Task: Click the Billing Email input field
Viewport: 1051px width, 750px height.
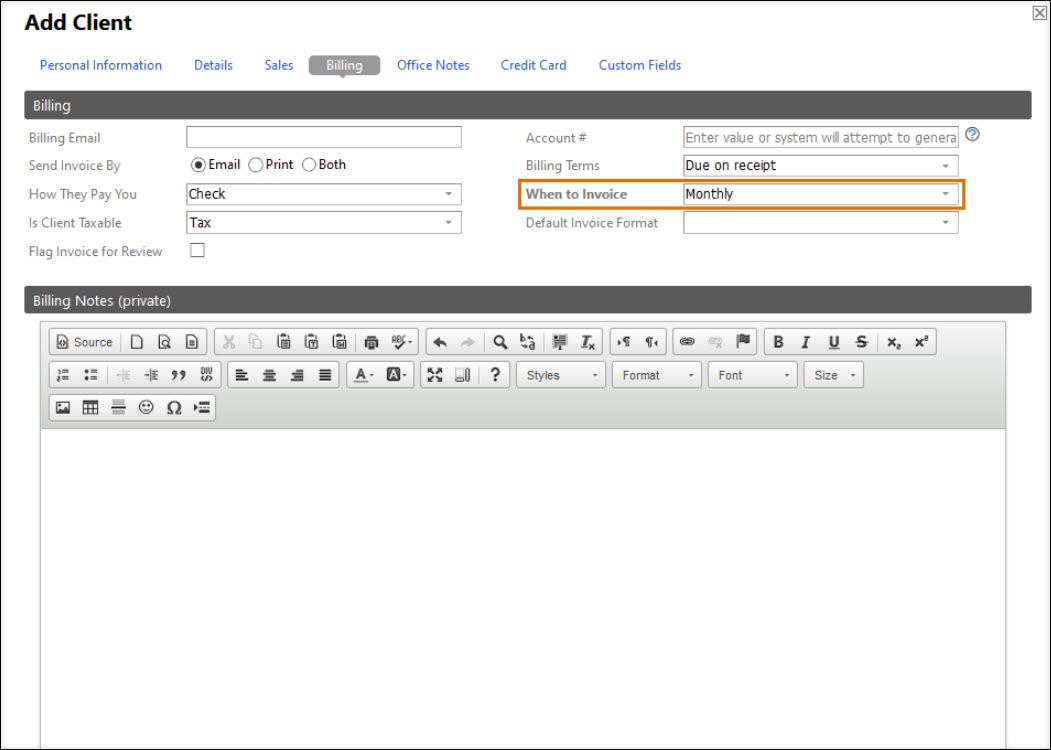Action: tap(323, 137)
